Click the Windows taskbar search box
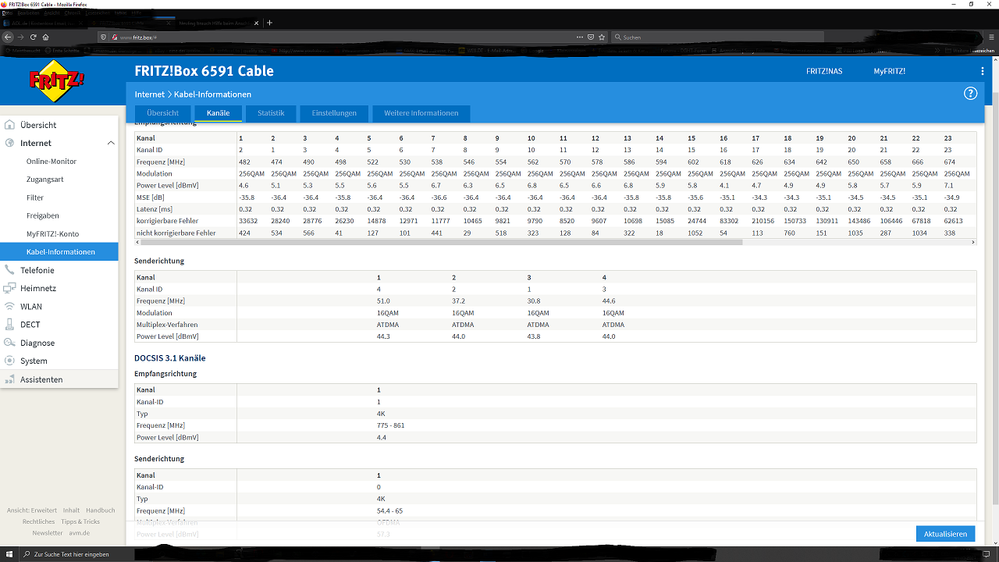The width and height of the screenshot is (999, 562). pyautogui.click(x=76, y=554)
